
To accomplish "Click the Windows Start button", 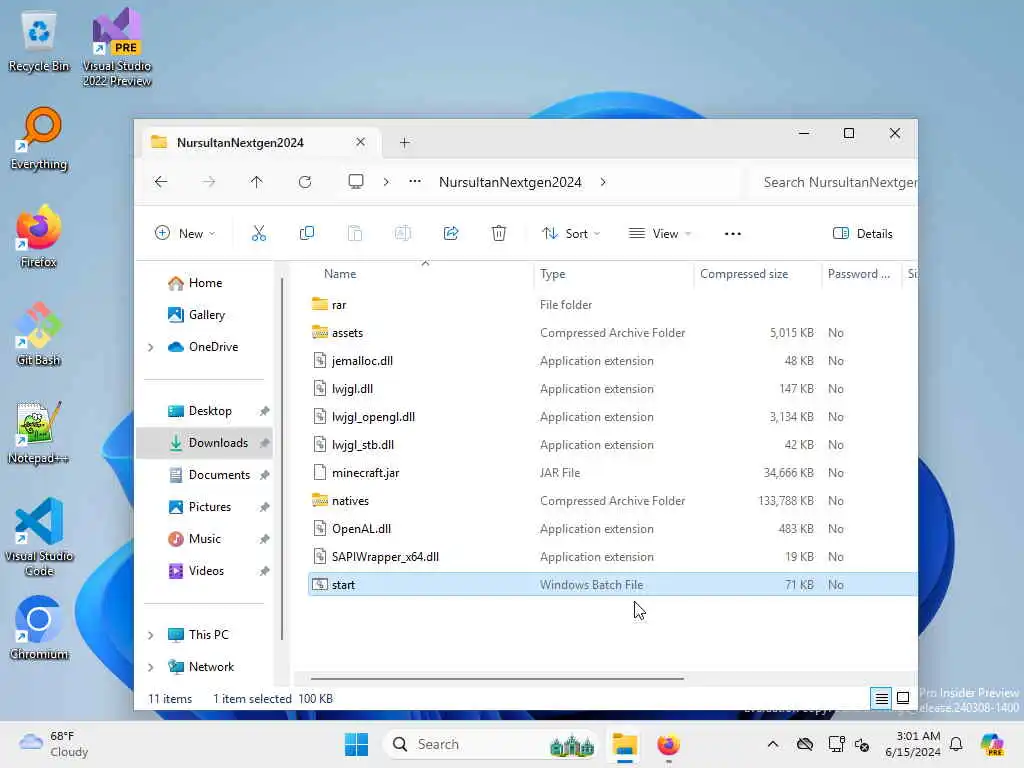I will pyautogui.click(x=356, y=744).
